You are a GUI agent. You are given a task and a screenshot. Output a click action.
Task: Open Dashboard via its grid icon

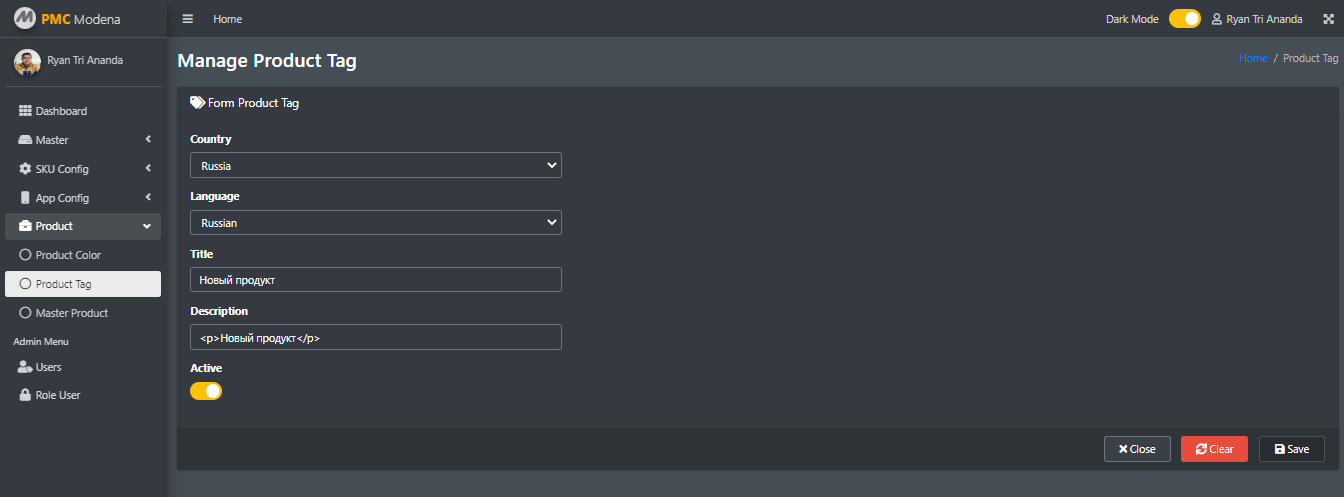click(26, 111)
